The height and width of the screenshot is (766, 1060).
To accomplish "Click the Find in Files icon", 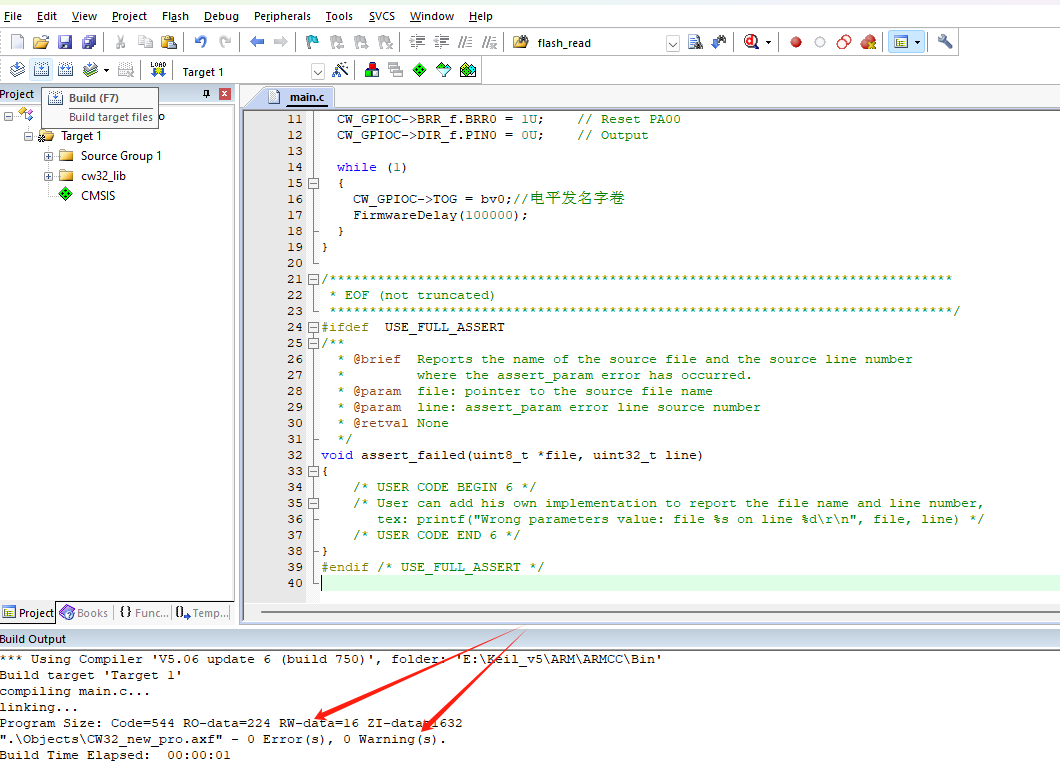I will 520,43.
